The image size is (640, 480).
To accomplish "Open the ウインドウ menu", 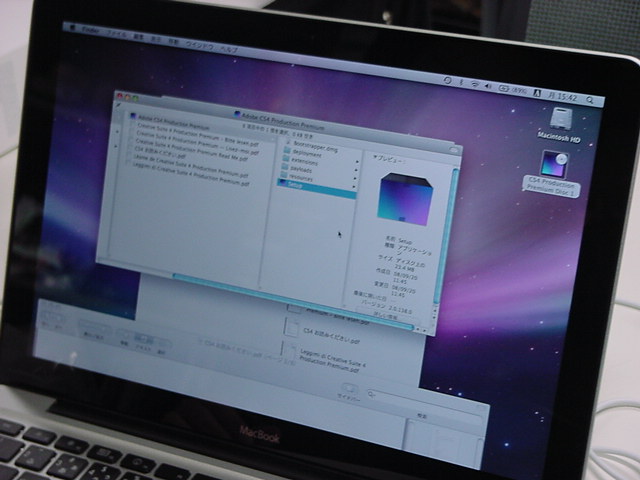I will [x=199, y=45].
